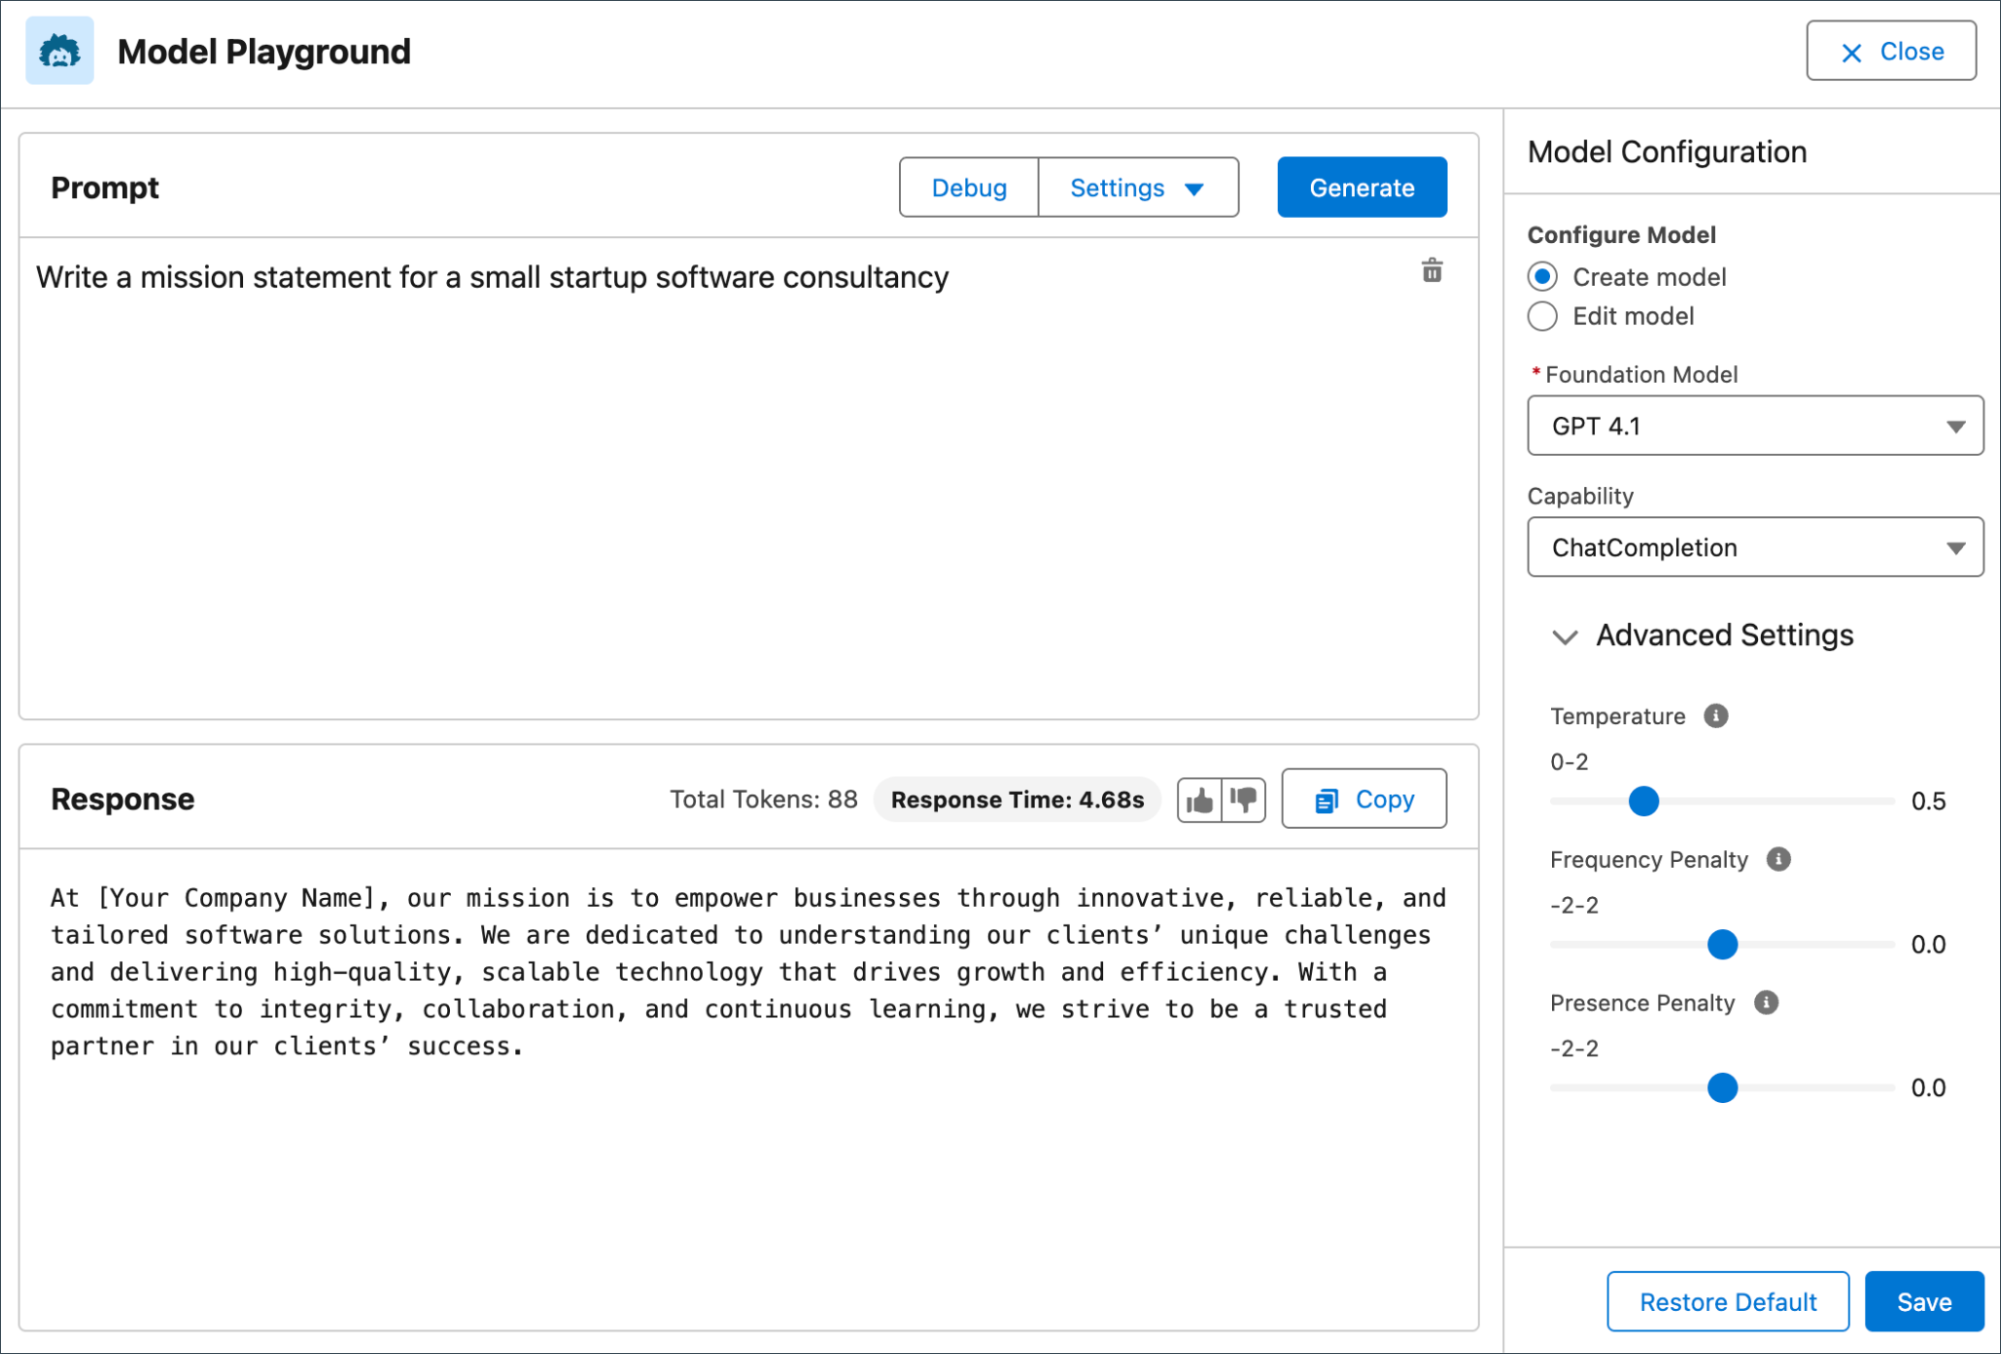Screen dimensions: 2001x1354
Task: Click the Debug button
Action: click(x=968, y=187)
